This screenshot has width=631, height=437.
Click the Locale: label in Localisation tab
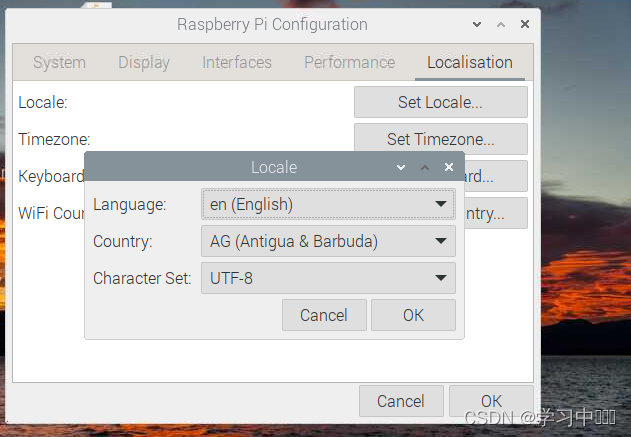coord(43,102)
